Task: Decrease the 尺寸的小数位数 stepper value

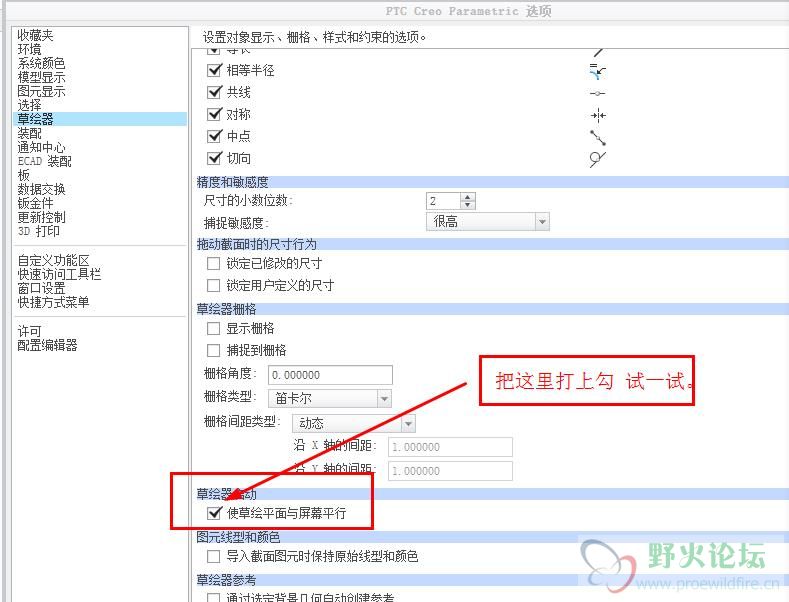Action: pyautogui.click(x=468, y=205)
